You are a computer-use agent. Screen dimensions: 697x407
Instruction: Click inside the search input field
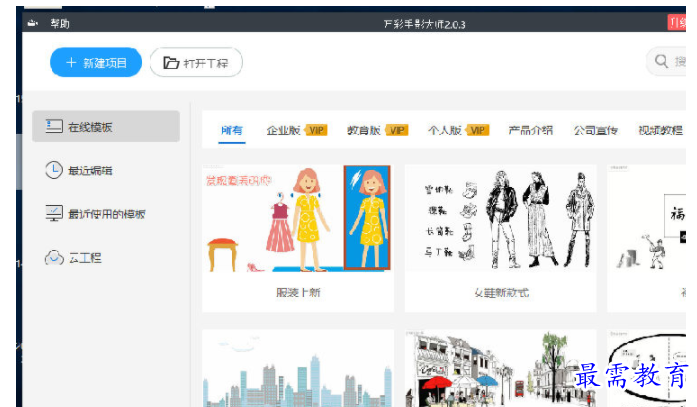[x=680, y=62]
